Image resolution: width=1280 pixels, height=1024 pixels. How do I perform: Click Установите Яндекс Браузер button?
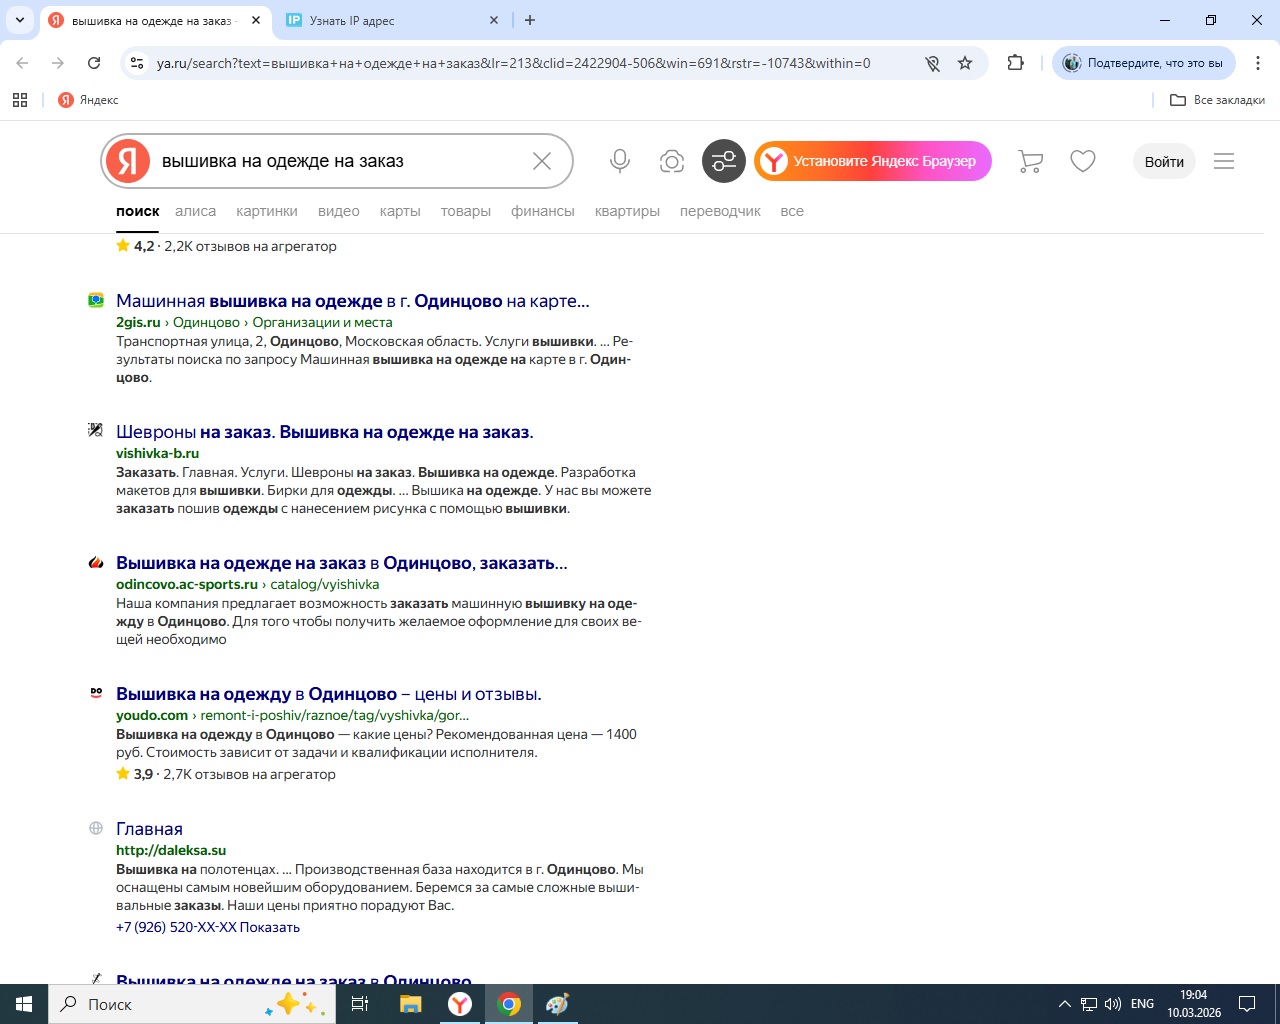[x=873, y=161]
